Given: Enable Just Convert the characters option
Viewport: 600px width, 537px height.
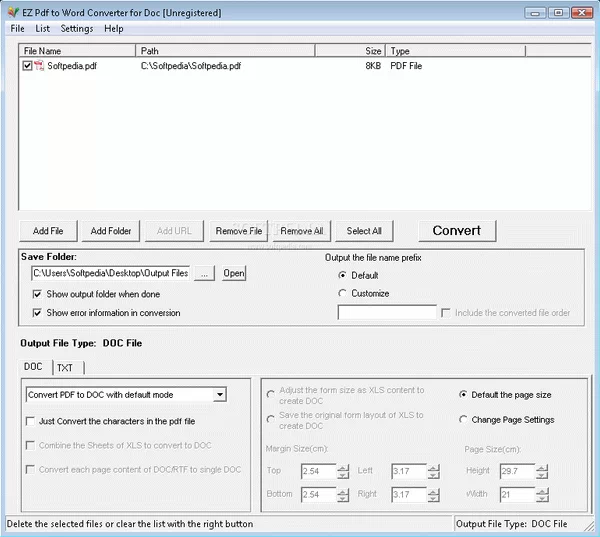Looking at the screenshot, I should click(x=30, y=421).
